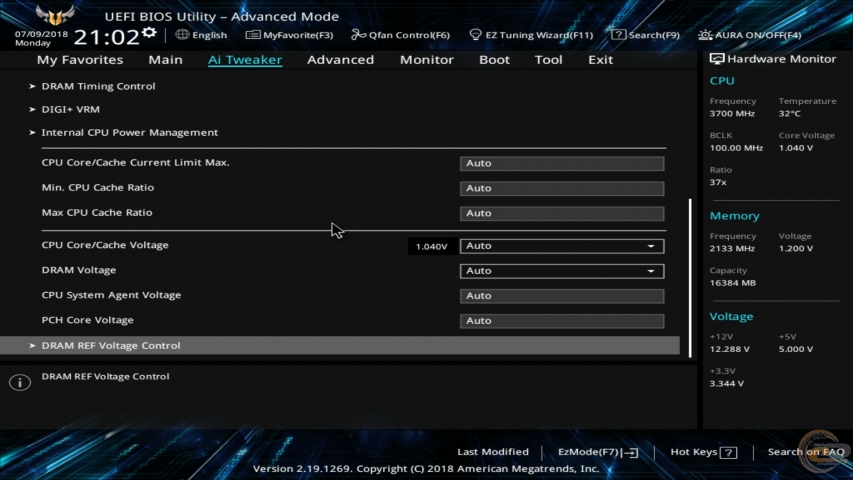Screen dimensions: 853x480
Task: Click the Qfan Control fan icon
Action: [x=358, y=35]
